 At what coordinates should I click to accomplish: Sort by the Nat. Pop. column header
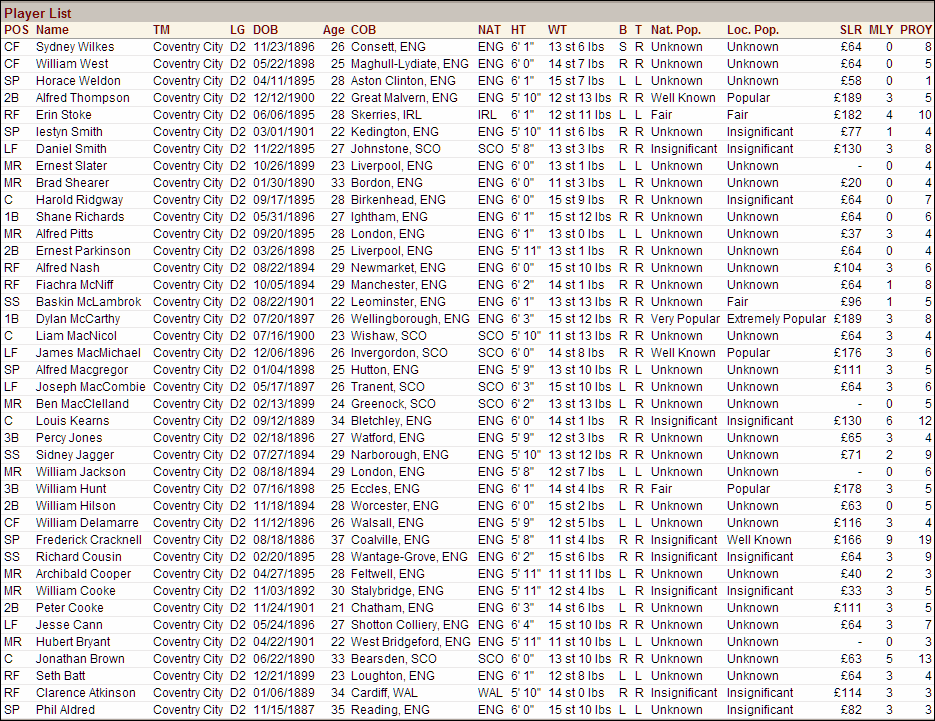pos(676,30)
